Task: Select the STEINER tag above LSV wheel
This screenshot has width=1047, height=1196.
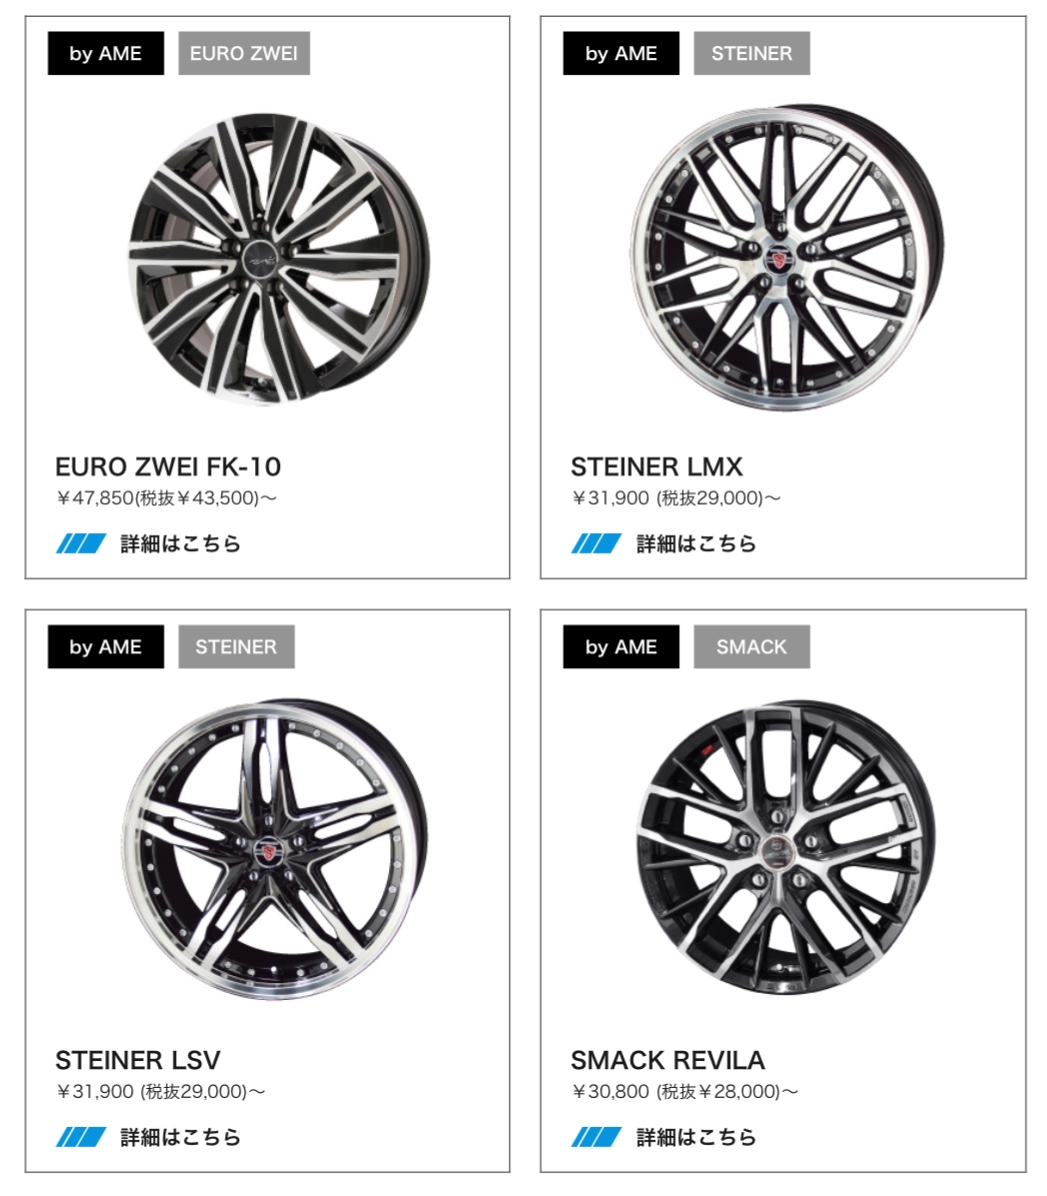Action: (236, 647)
